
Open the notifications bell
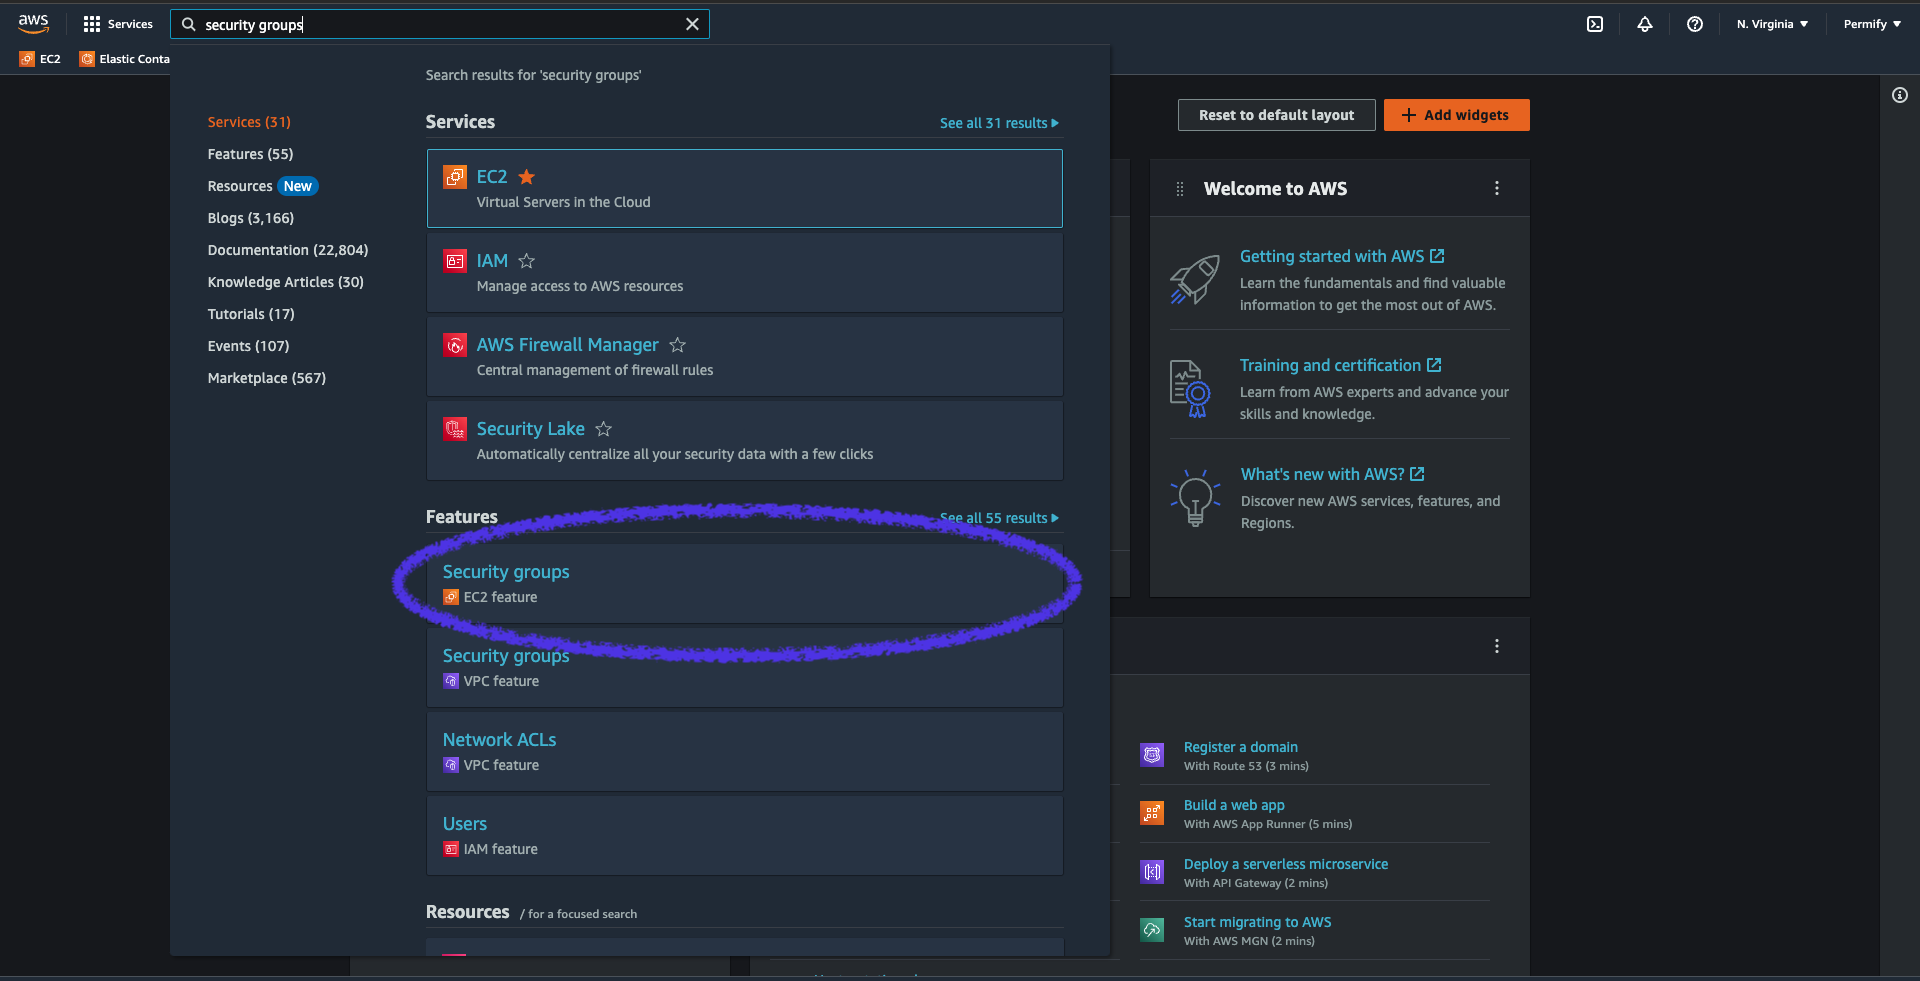tap(1645, 24)
